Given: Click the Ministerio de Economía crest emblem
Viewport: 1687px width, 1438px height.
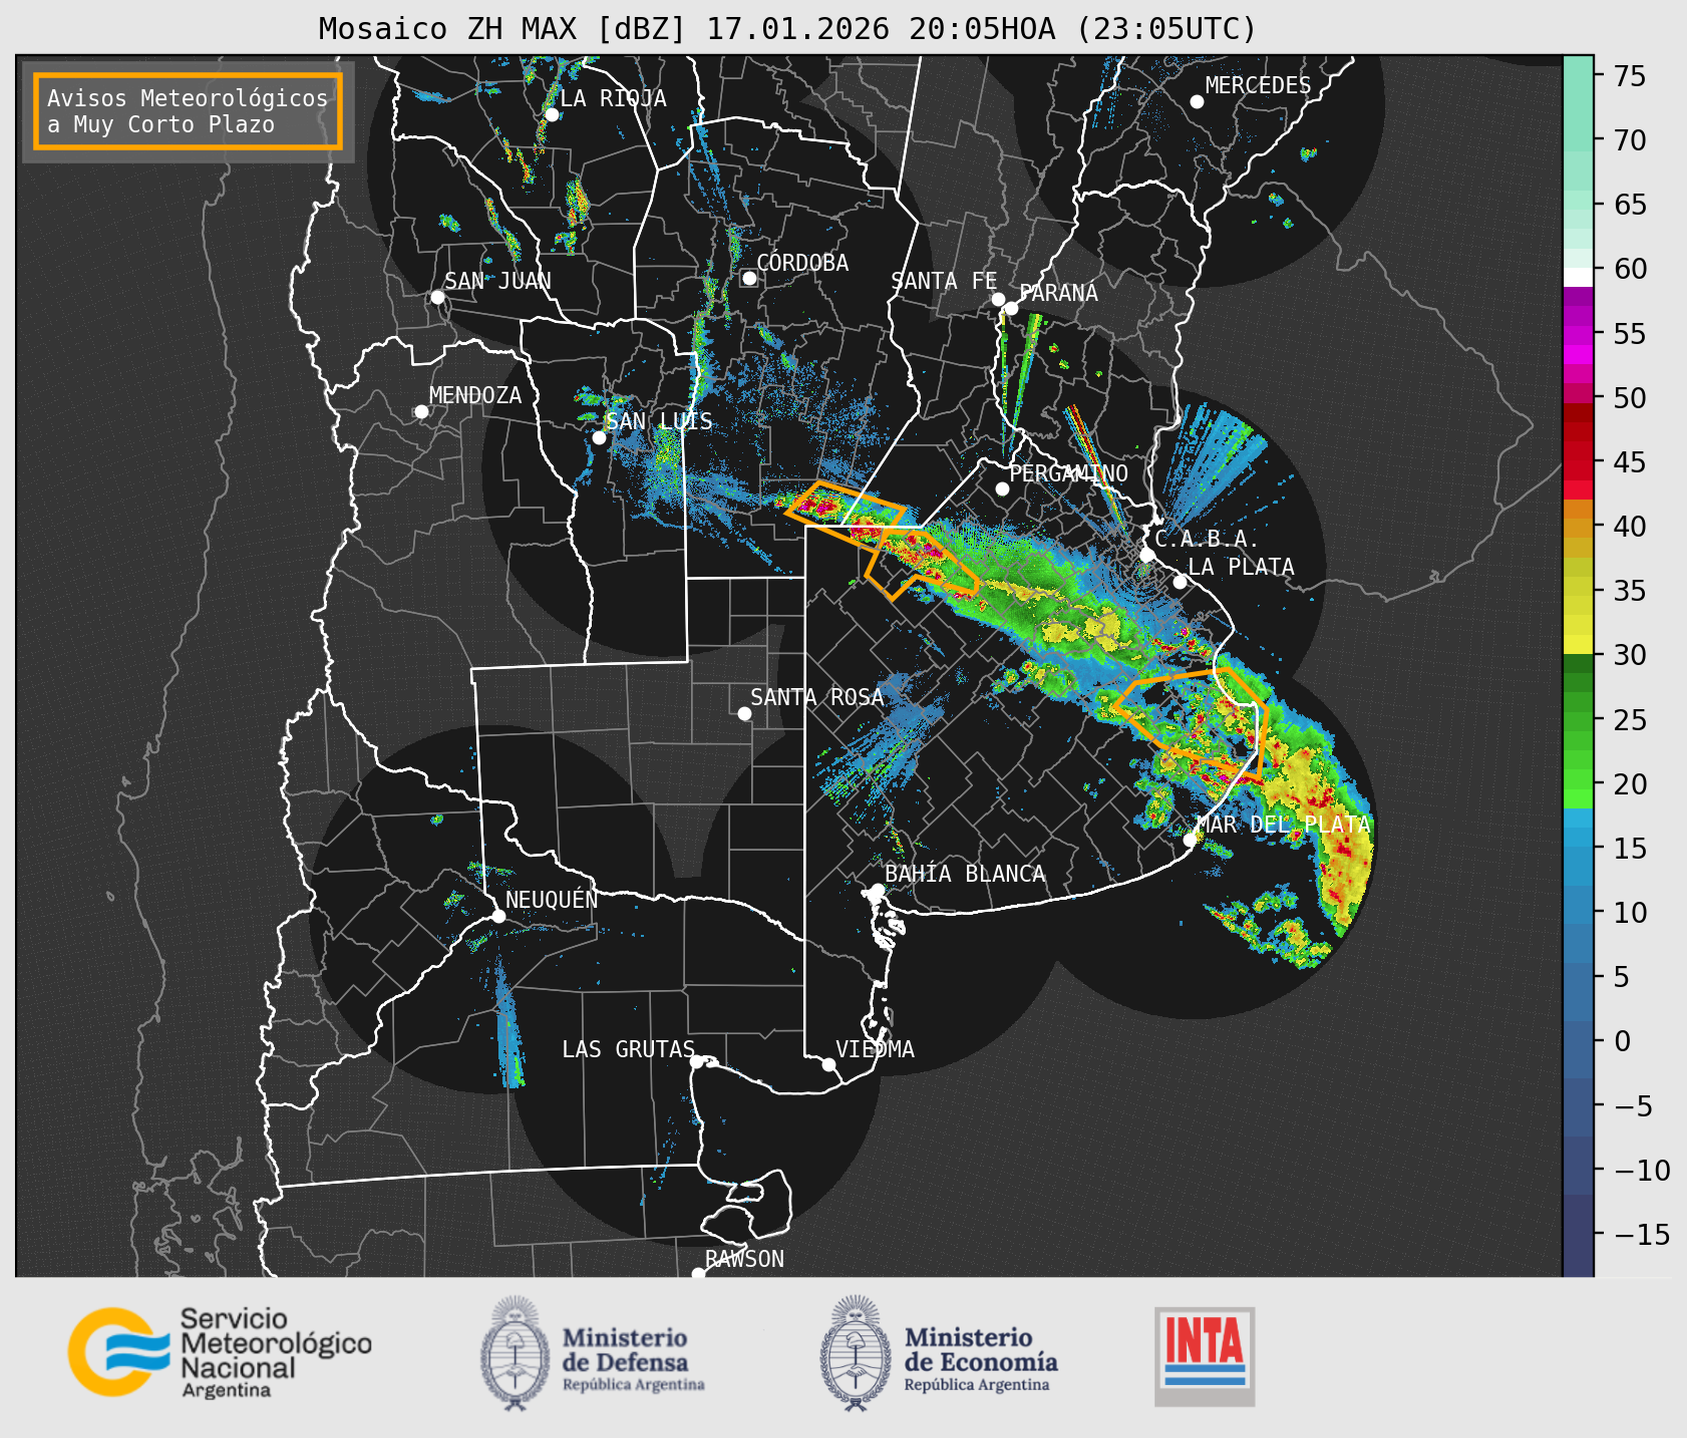Looking at the screenshot, I should coord(855,1353).
